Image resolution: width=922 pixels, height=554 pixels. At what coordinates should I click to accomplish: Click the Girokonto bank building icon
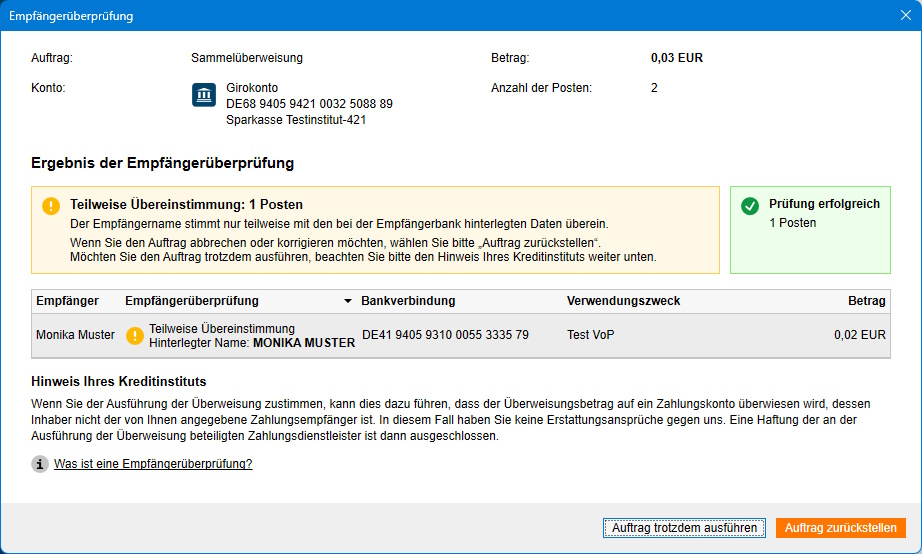point(204,95)
